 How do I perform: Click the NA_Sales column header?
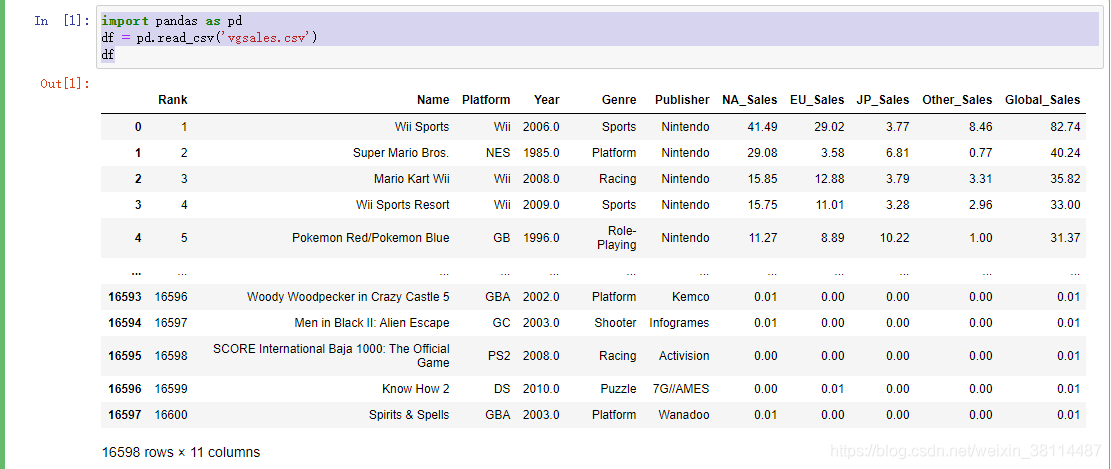750,100
